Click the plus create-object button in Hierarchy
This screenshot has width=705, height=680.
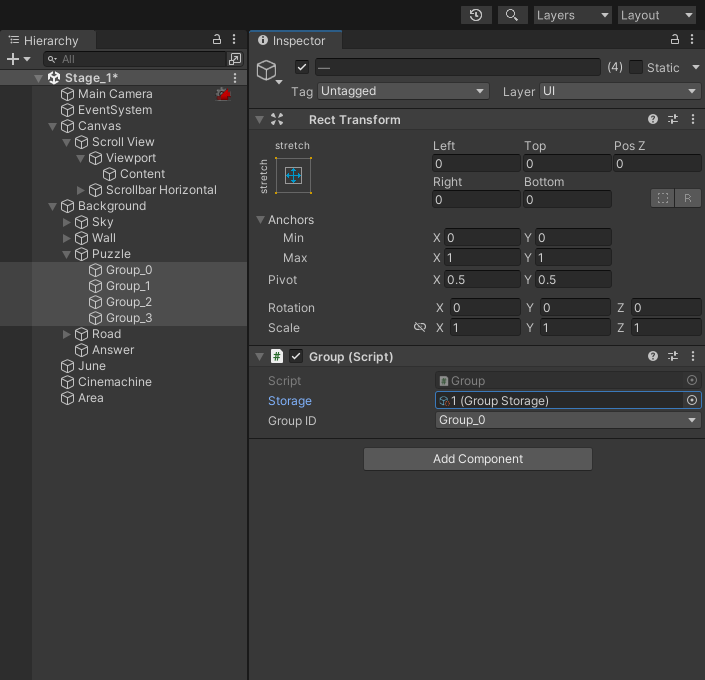click(x=13, y=59)
